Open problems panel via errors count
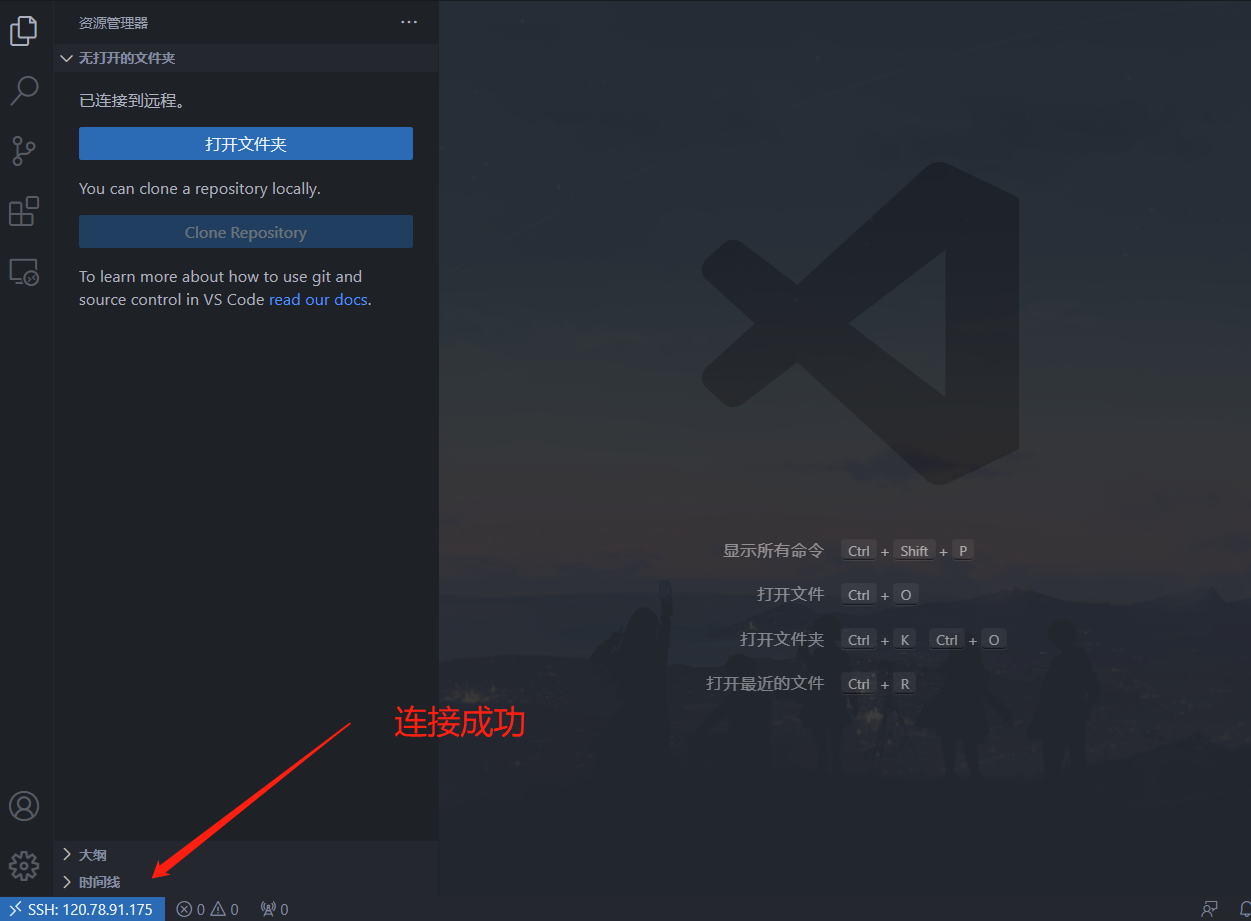This screenshot has width=1251, height=921. pyautogui.click(x=190, y=909)
